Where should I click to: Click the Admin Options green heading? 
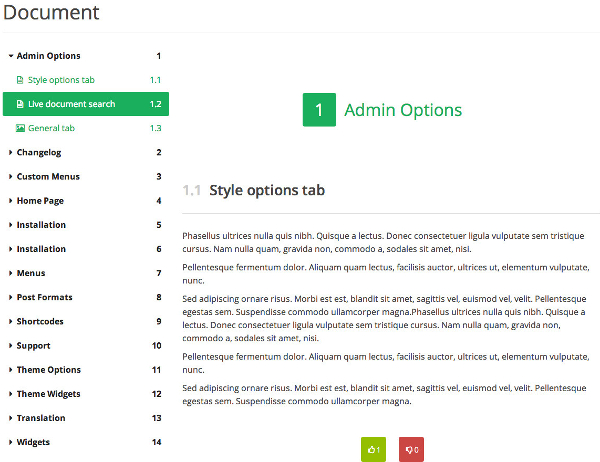click(x=403, y=110)
